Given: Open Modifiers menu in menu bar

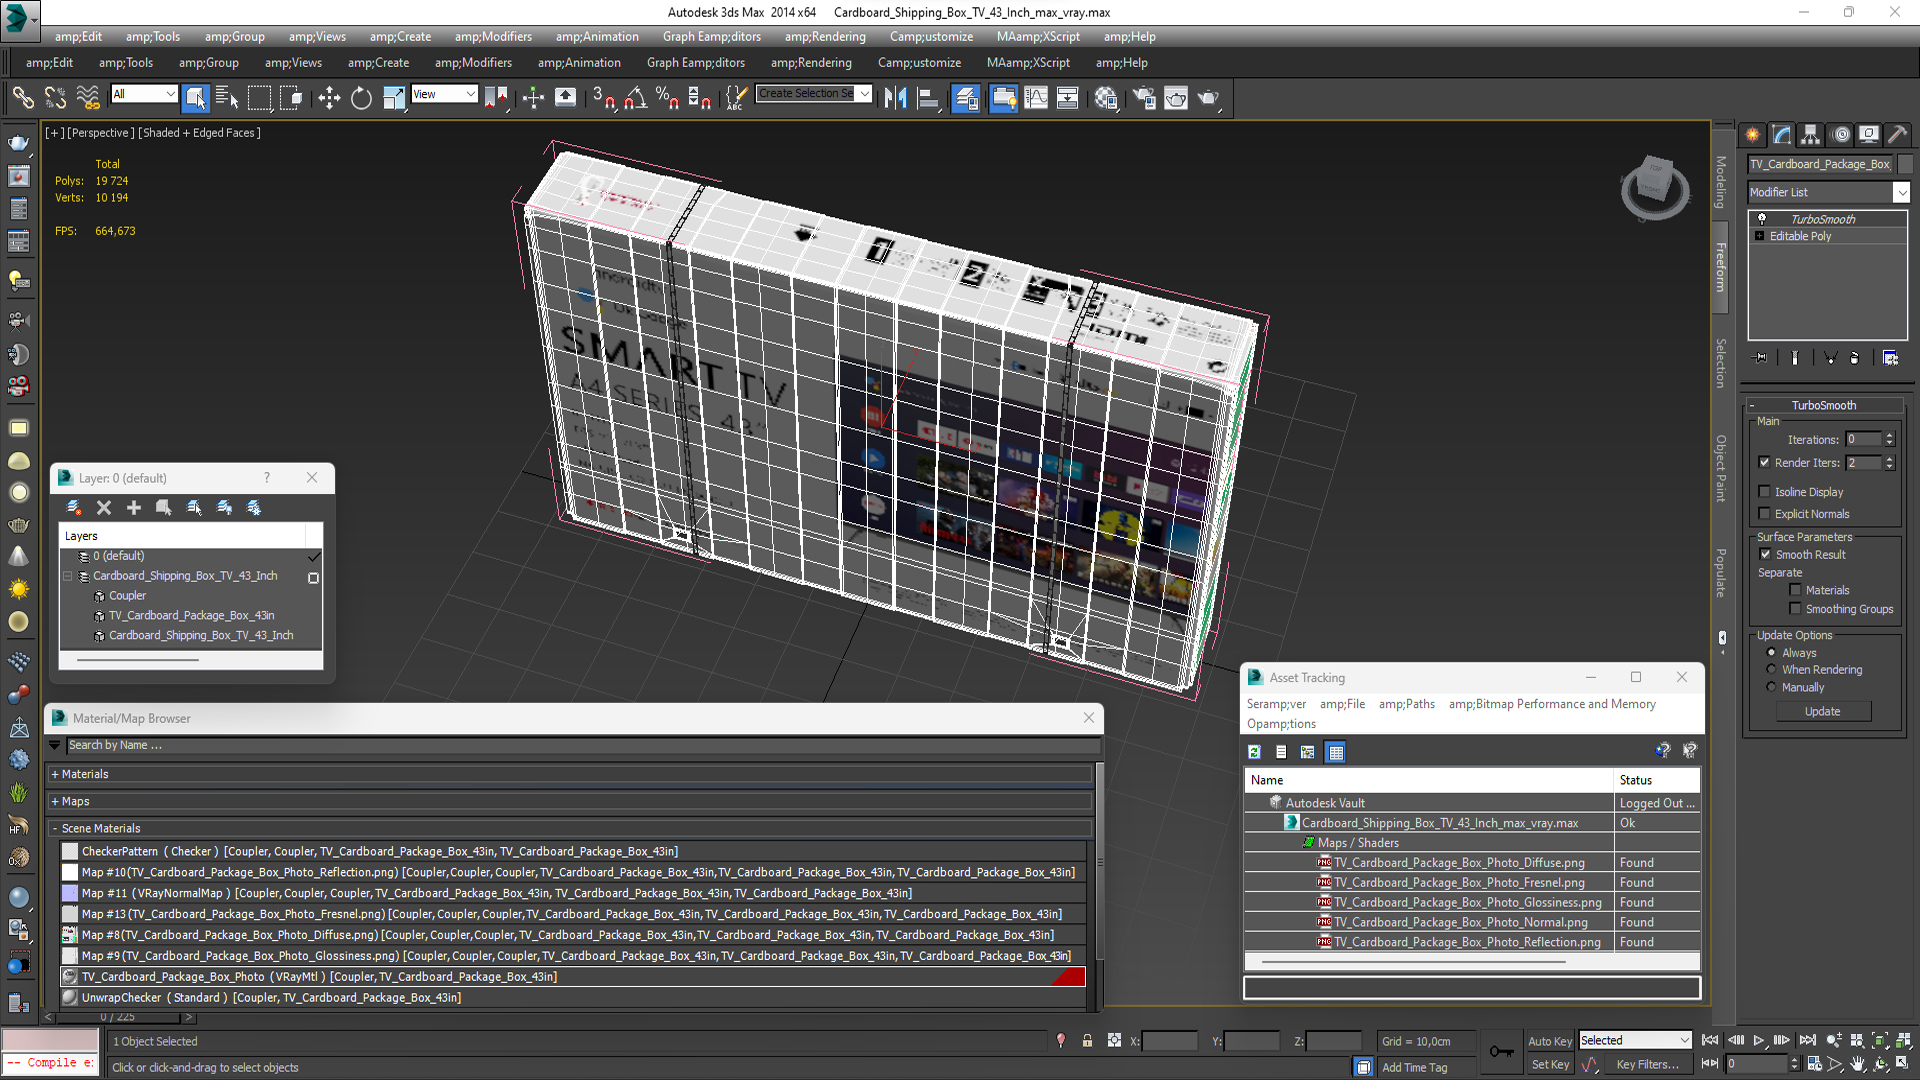Looking at the screenshot, I should pyautogui.click(x=493, y=36).
